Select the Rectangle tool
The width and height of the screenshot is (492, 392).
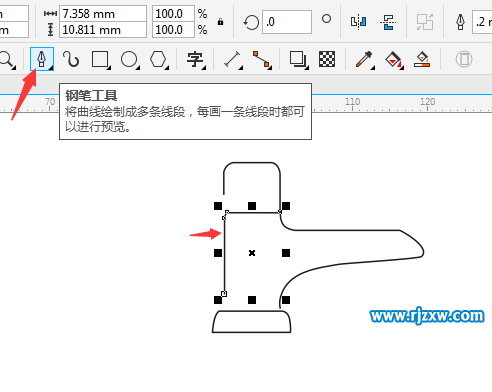[101, 60]
